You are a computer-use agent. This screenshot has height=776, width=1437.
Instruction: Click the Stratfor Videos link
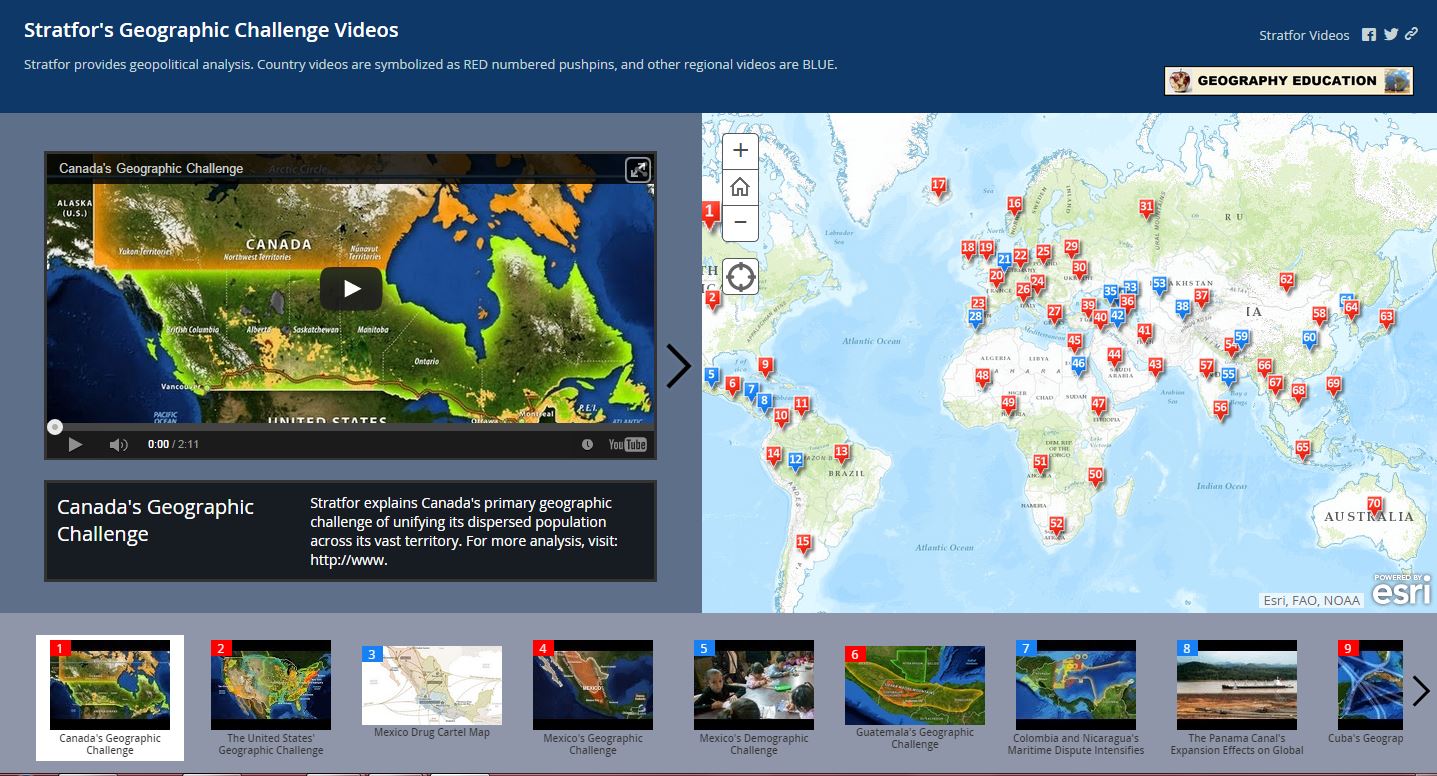coord(1303,33)
